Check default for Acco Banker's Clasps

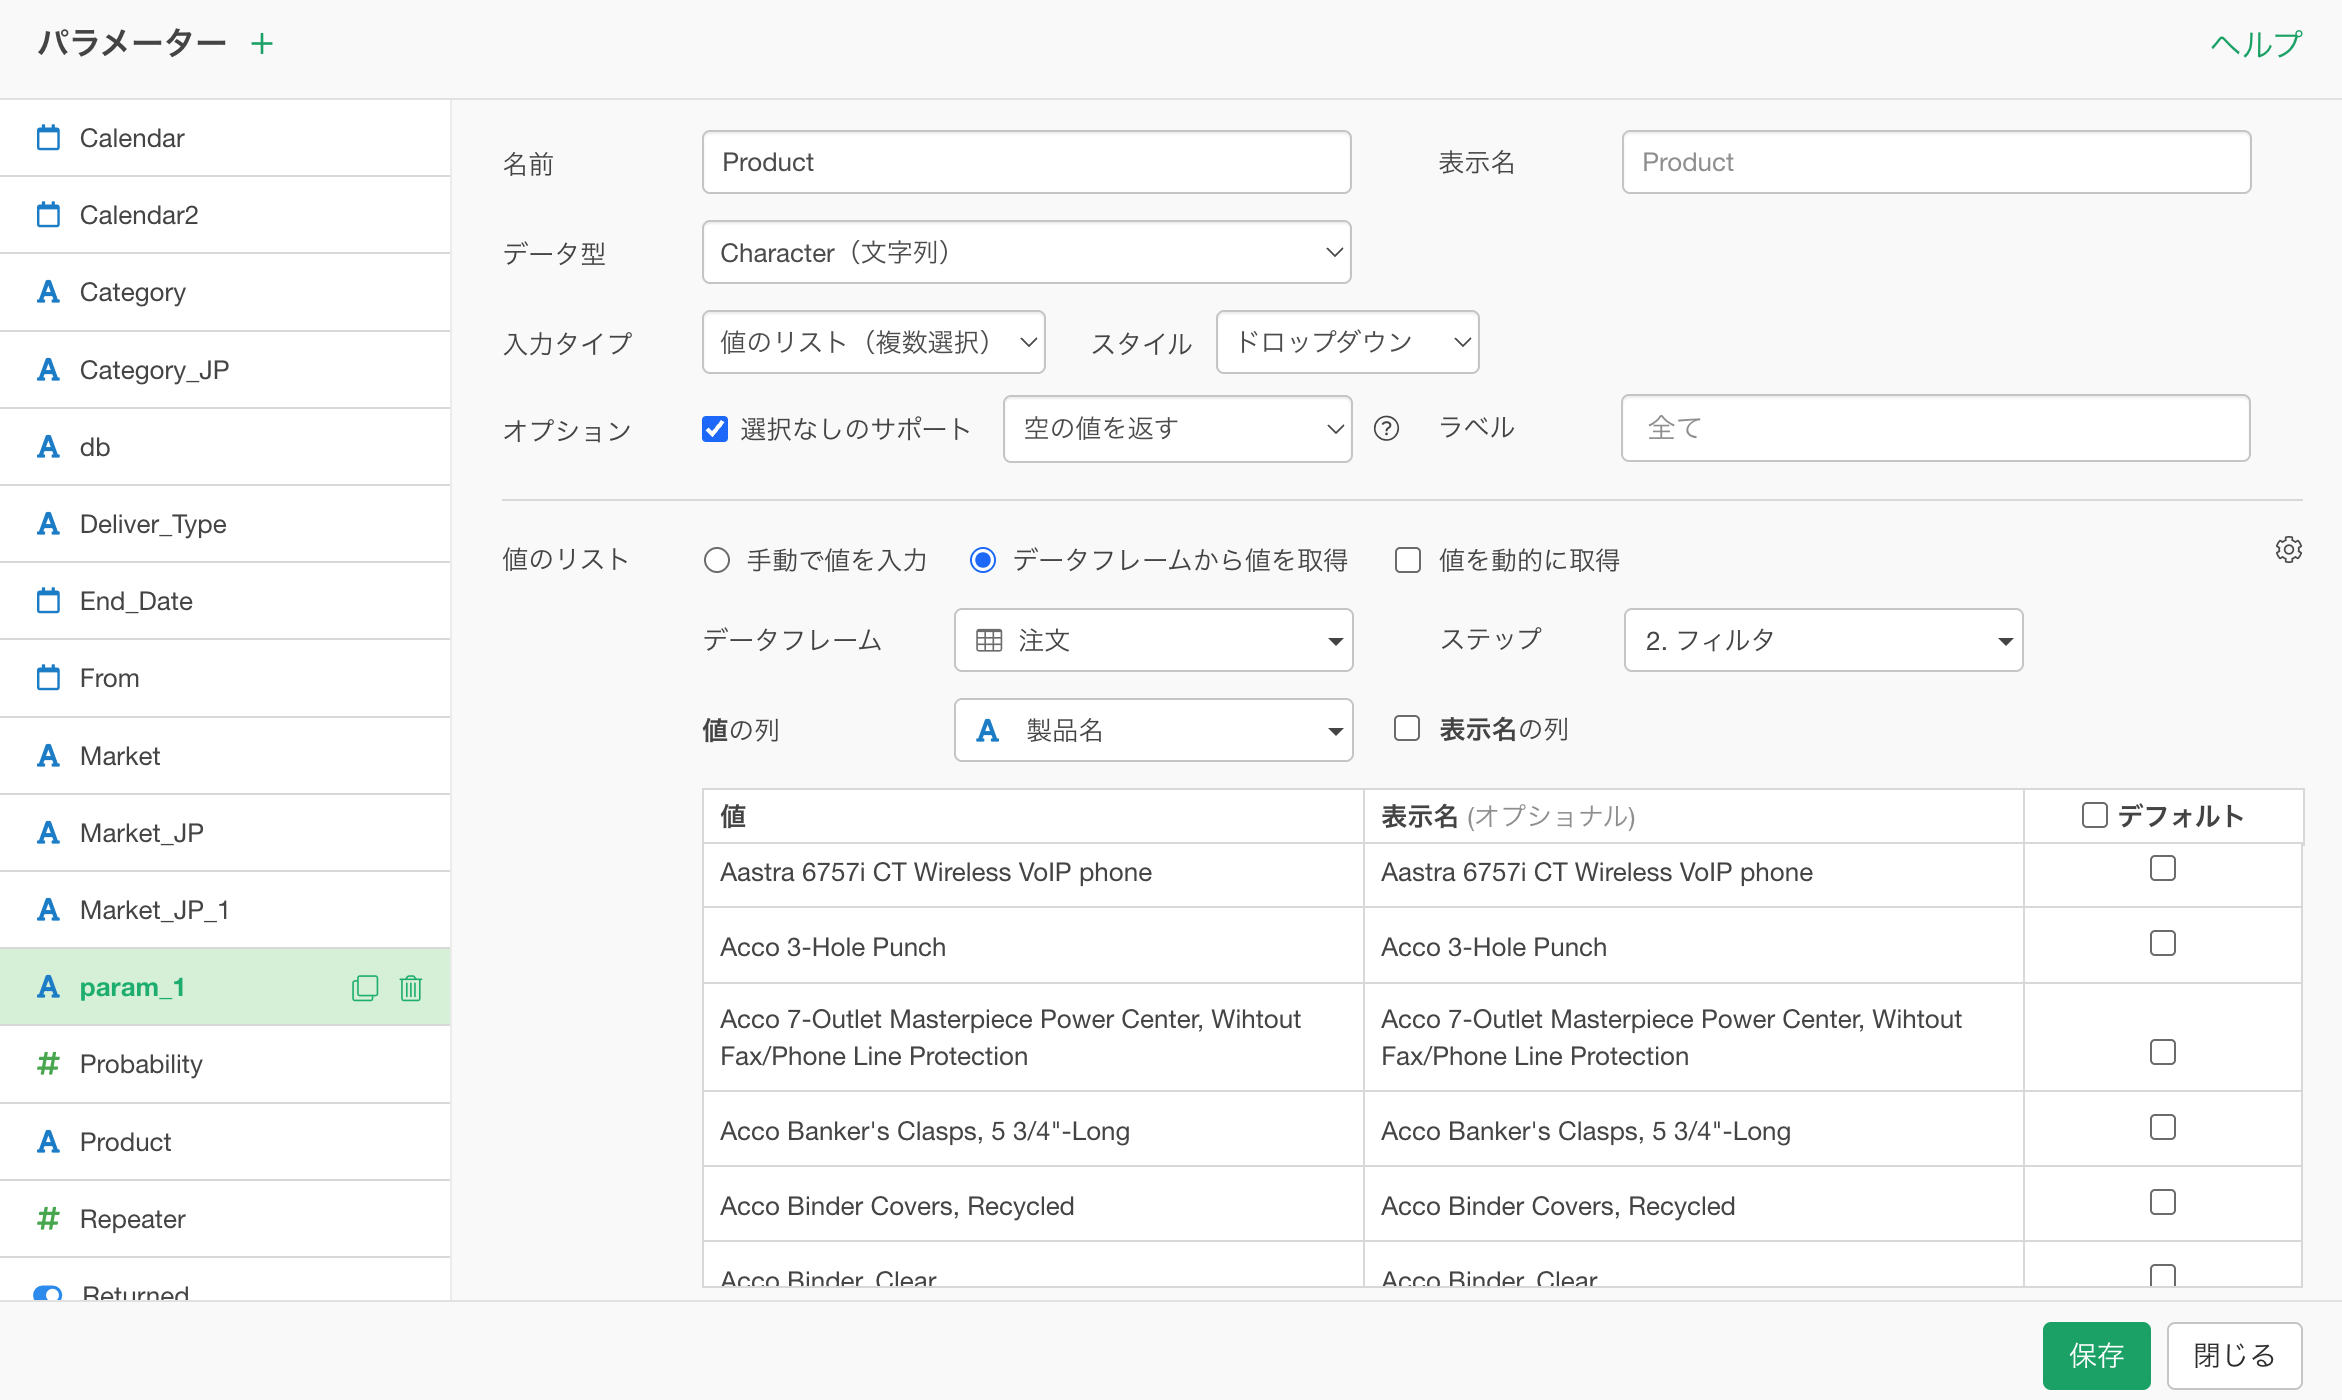(2163, 1127)
